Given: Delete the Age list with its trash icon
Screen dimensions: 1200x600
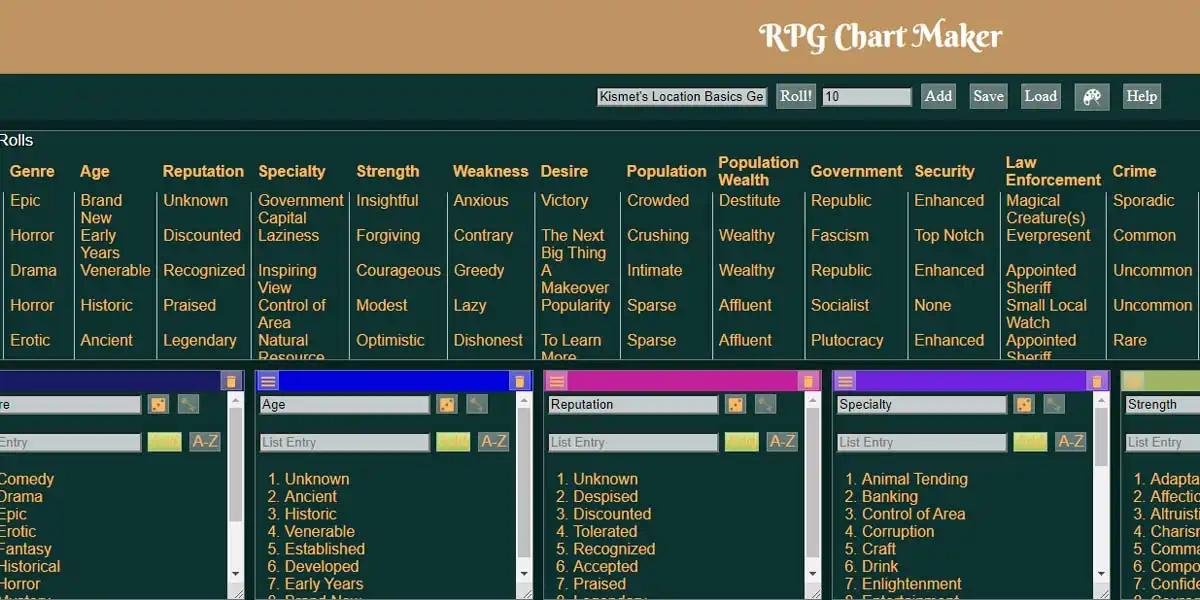Looking at the screenshot, I should click(519, 381).
